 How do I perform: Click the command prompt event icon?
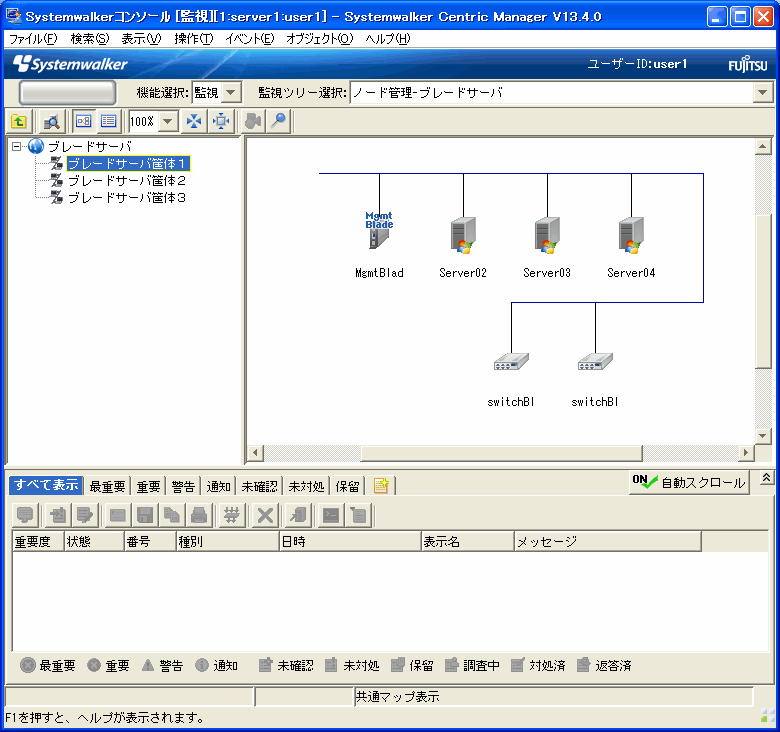331,515
